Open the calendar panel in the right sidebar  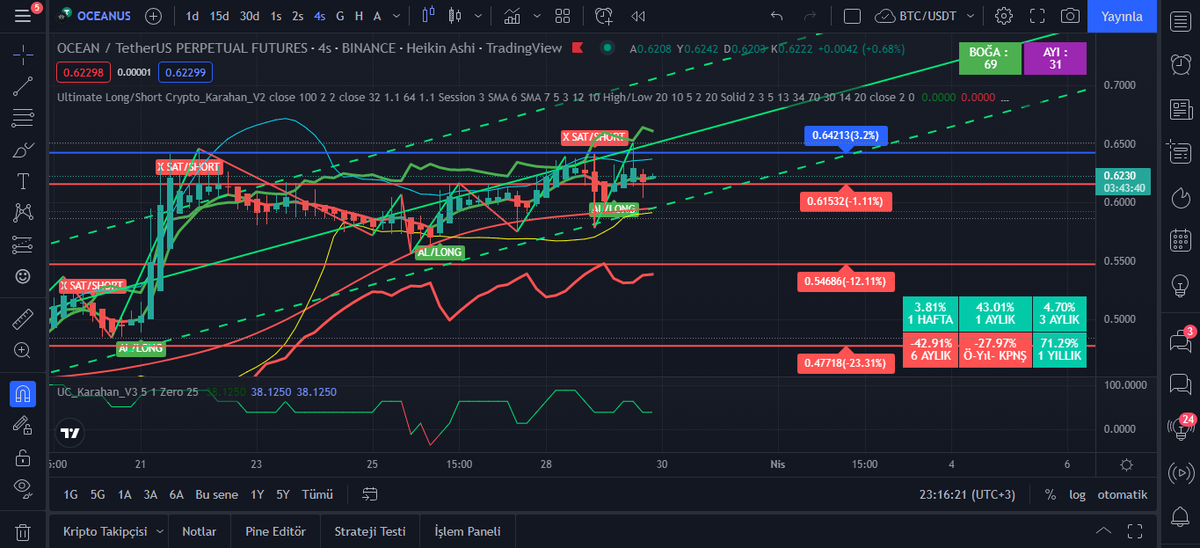(1180, 240)
